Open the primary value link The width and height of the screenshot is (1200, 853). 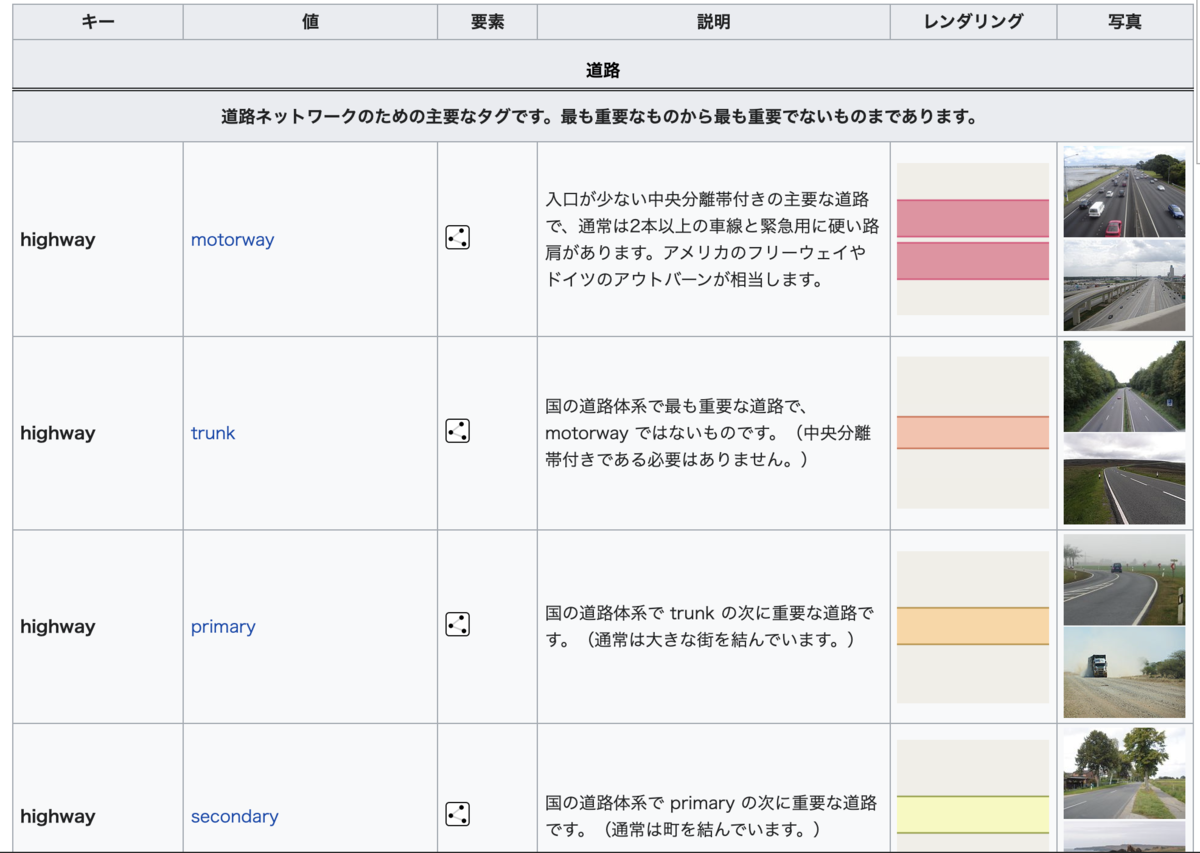[x=223, y=627]
